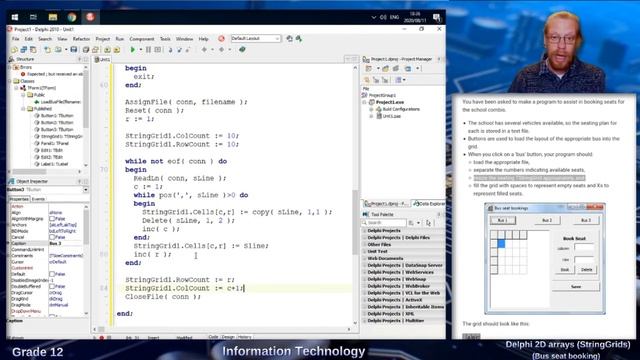This screenshot has width=640, height=360.
Task: Click the first new-items icon in the toolbar
Action: tap(14, 50)
